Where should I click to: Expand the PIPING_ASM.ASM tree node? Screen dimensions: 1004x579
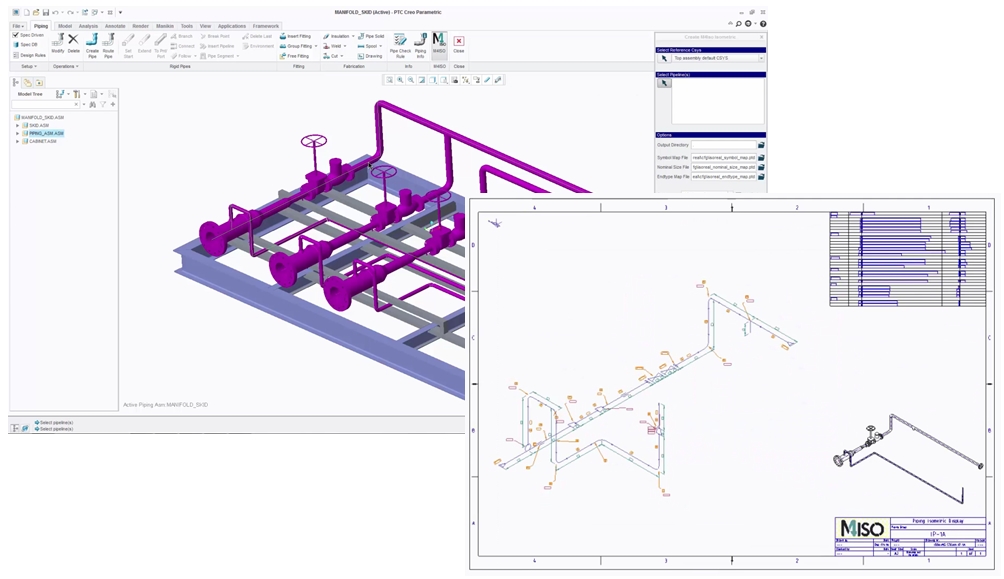[17, 133]
